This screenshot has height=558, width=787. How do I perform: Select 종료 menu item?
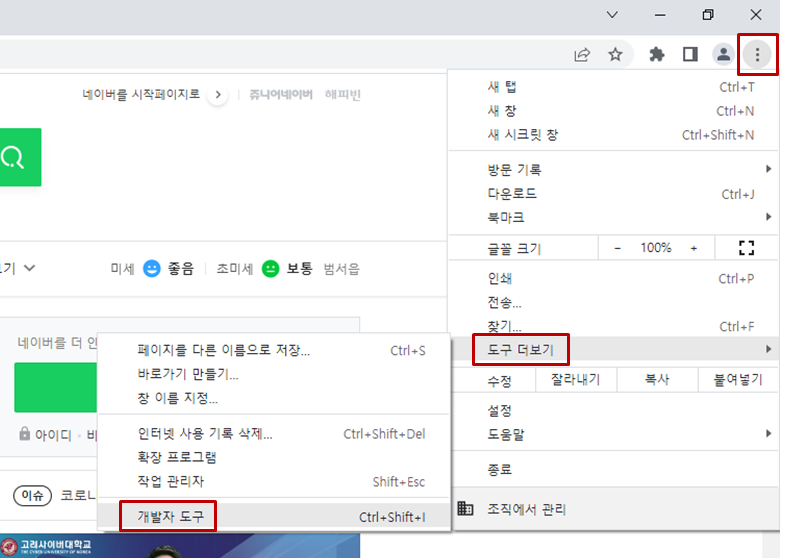click(614, 470)
